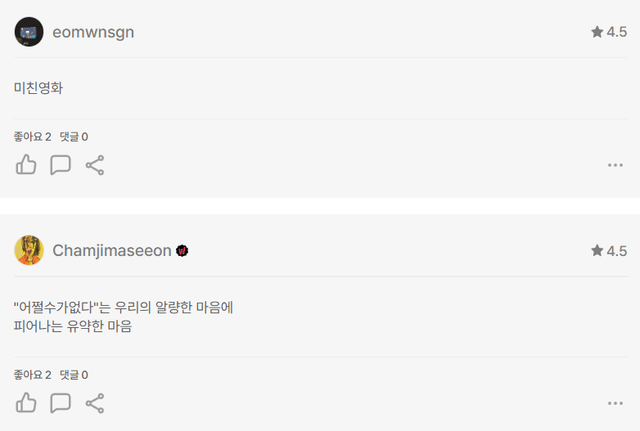Open more options for Chamjimaseeon's review
The height and width of the screenshot is (431, 640).
pos(615,403)
